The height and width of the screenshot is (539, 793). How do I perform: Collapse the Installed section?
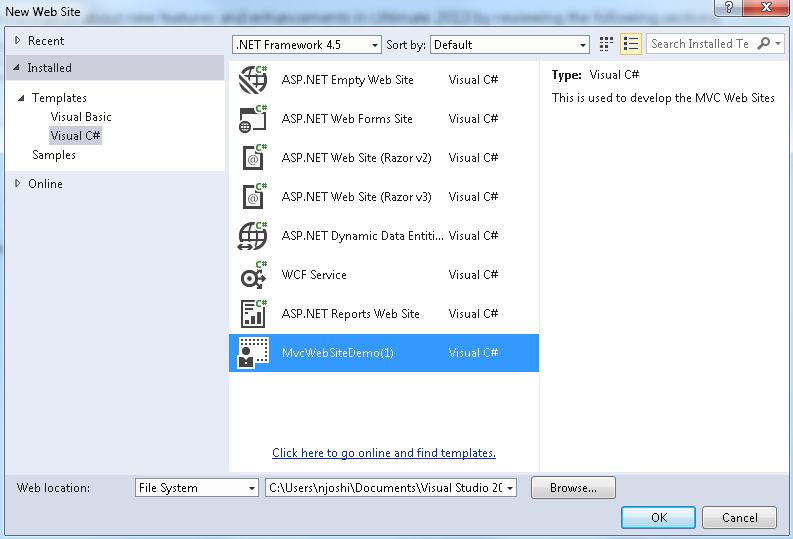[17, 67]
